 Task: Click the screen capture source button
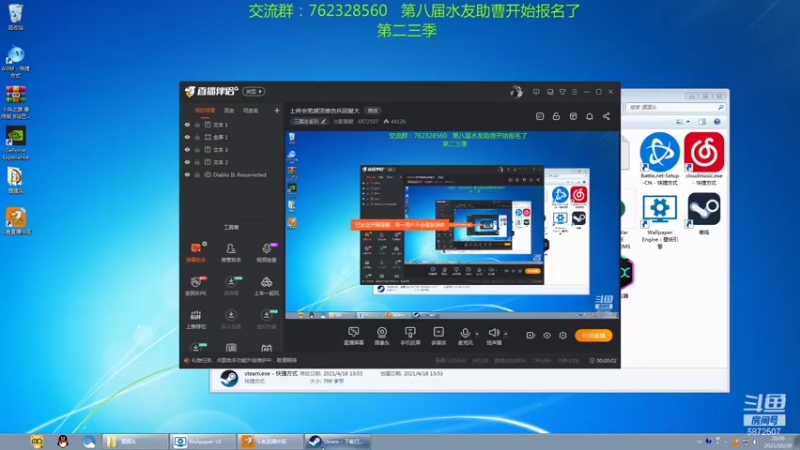[353, 336]
